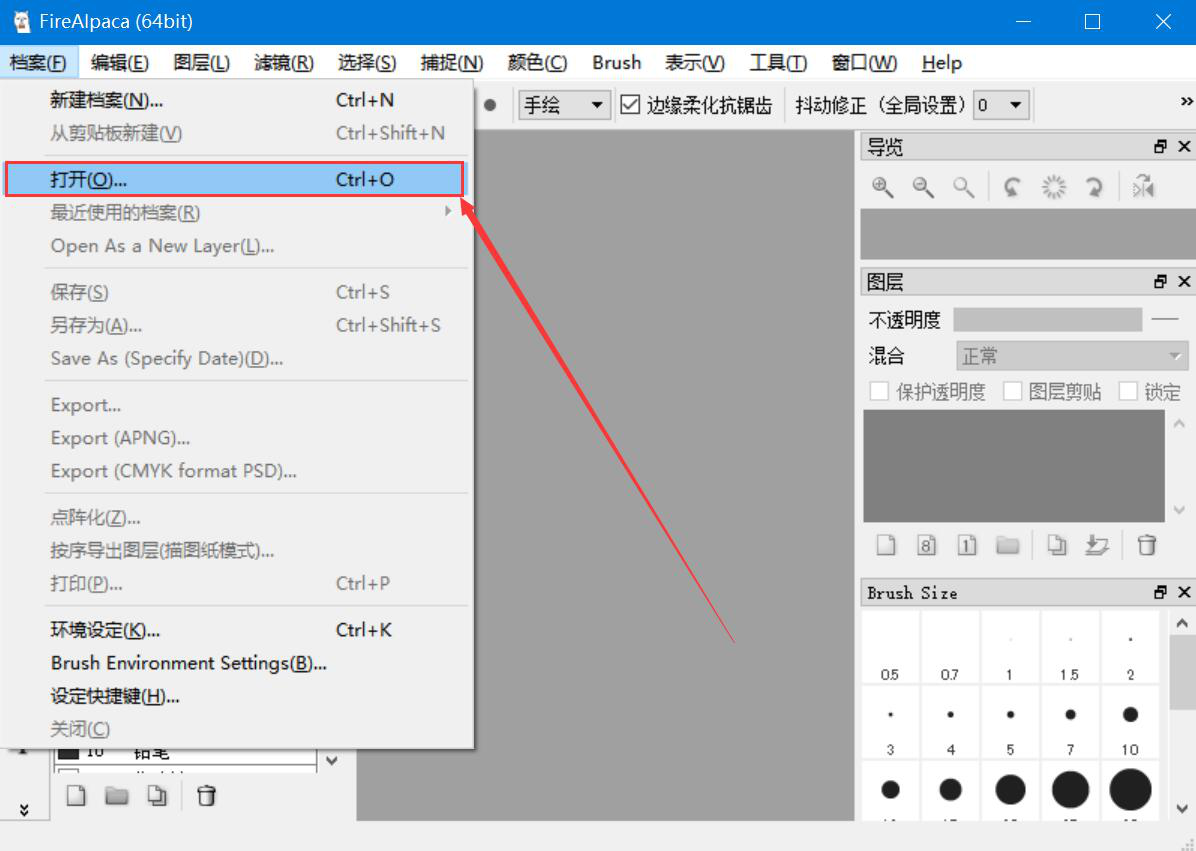Click brush list scroll down arrow

point(332,760)
